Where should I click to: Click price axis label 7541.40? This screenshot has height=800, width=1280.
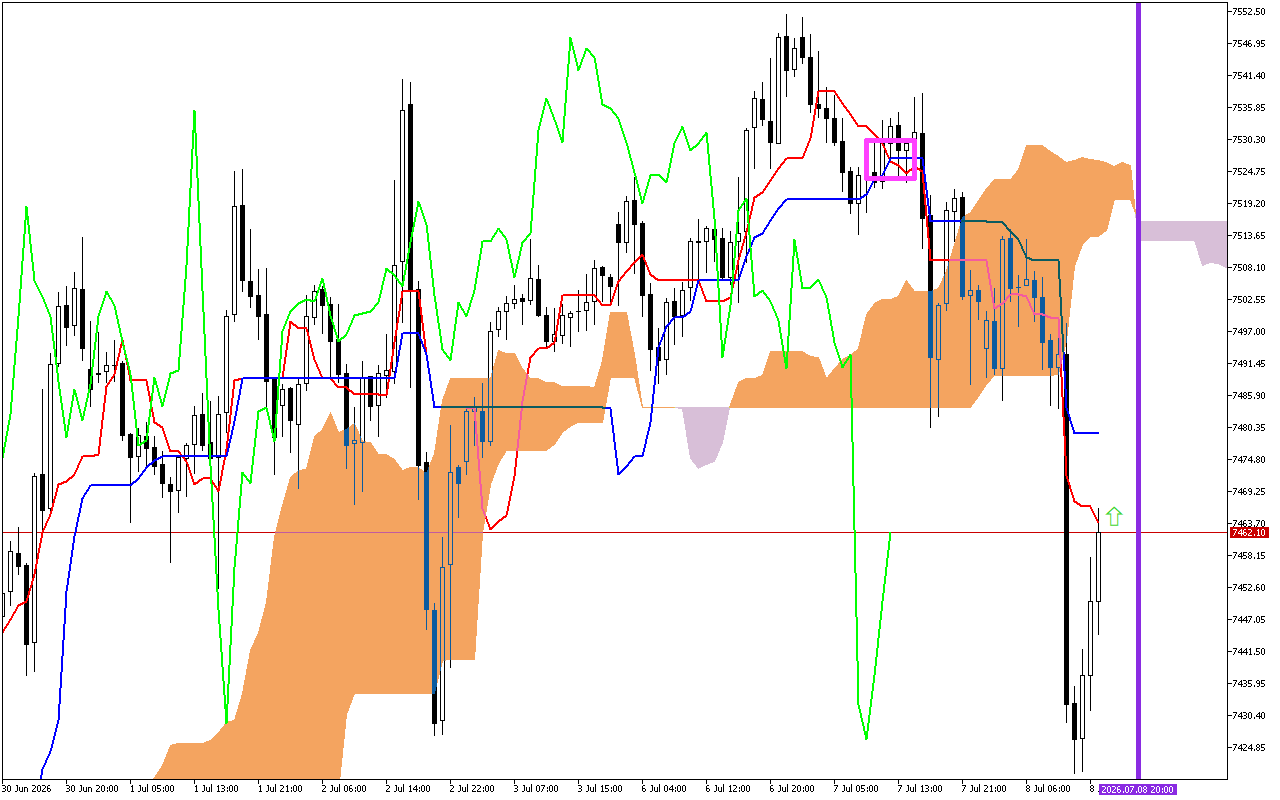coord(1248,76)
